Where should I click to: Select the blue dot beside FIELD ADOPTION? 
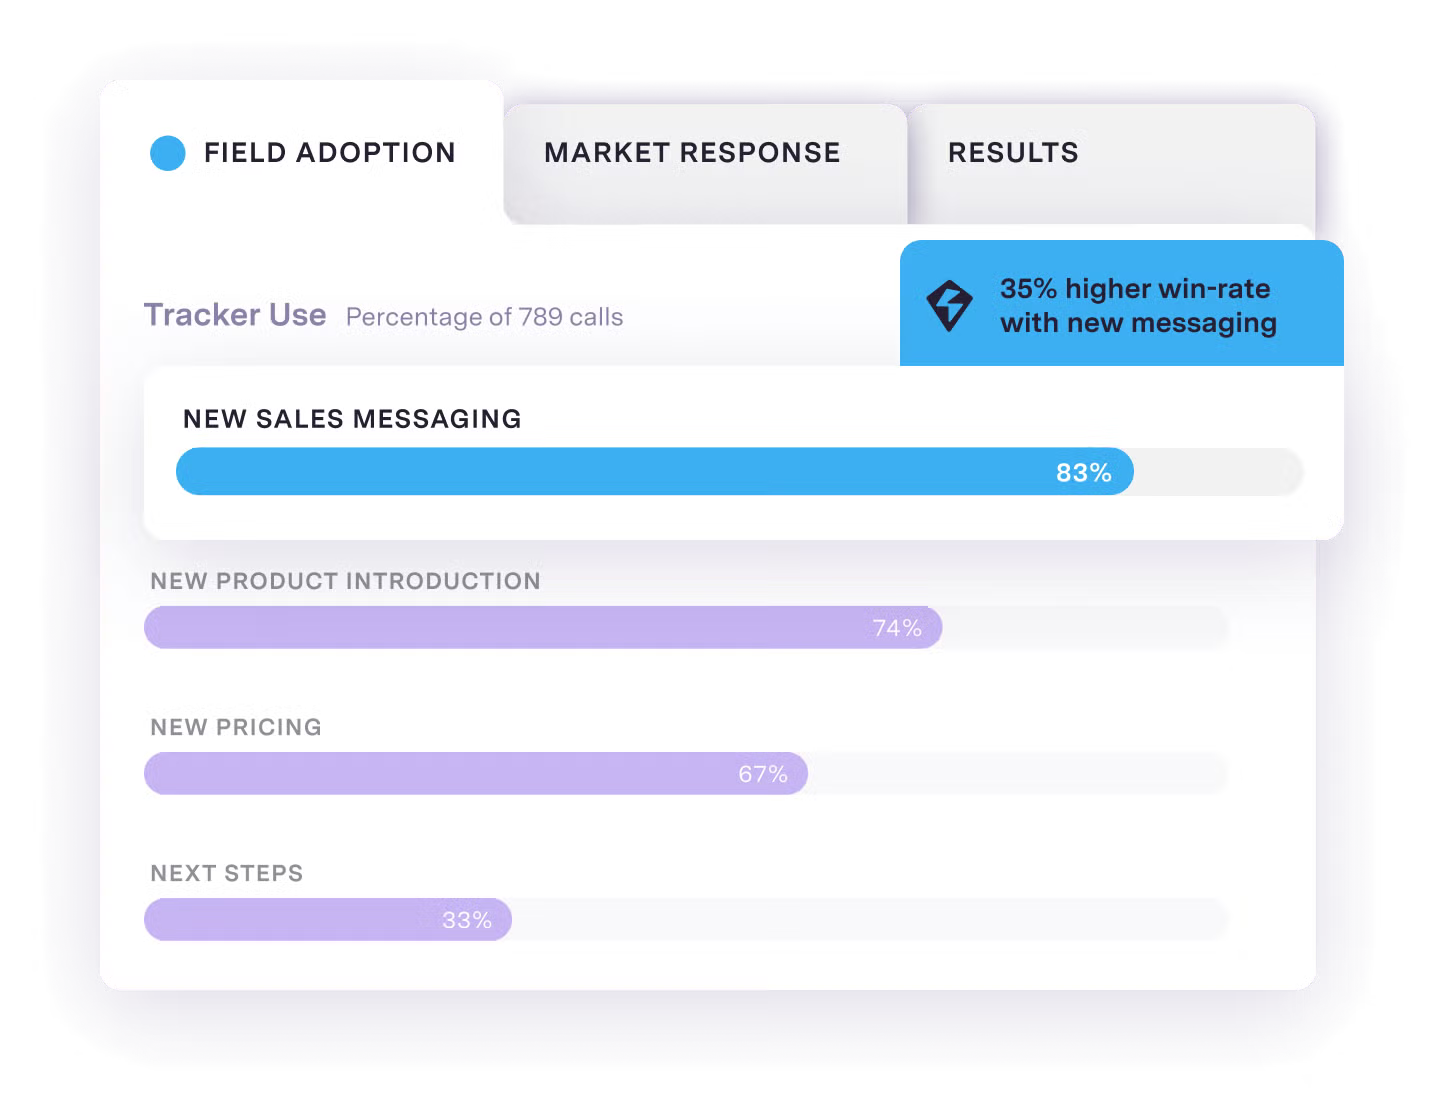point(167,152)
